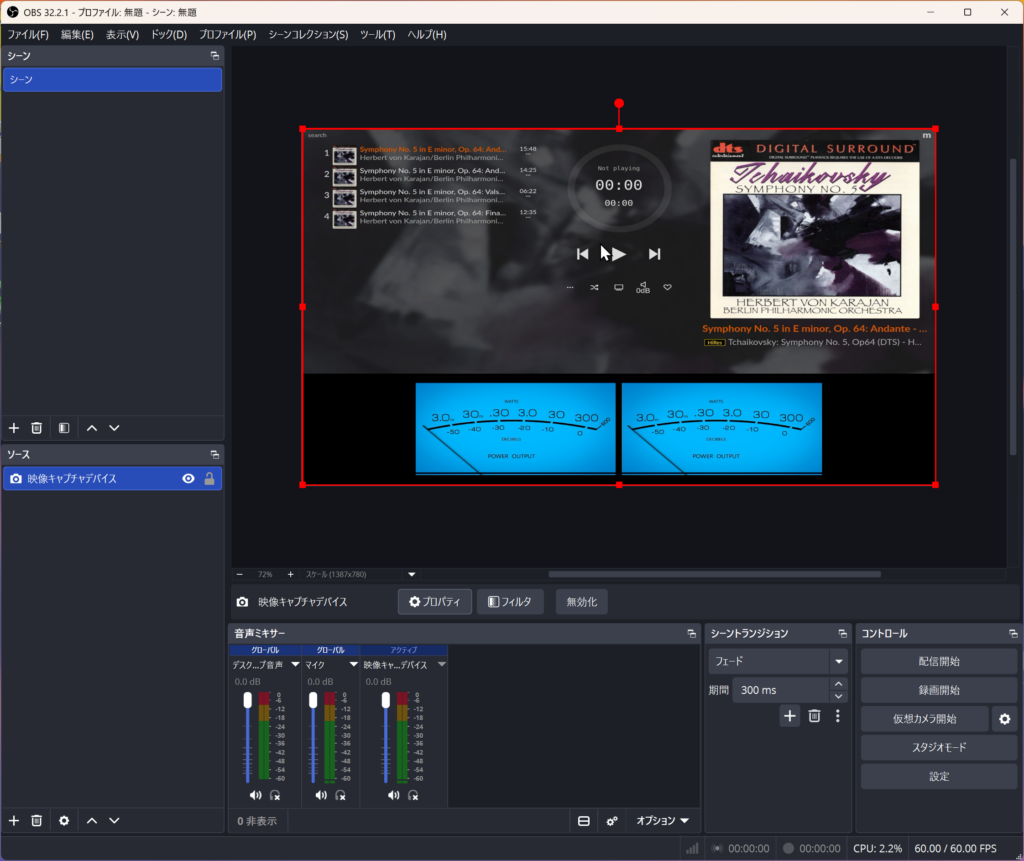Click the マイク volume fader
Viewport: 1024px width, 861px height.
[313, 700]
